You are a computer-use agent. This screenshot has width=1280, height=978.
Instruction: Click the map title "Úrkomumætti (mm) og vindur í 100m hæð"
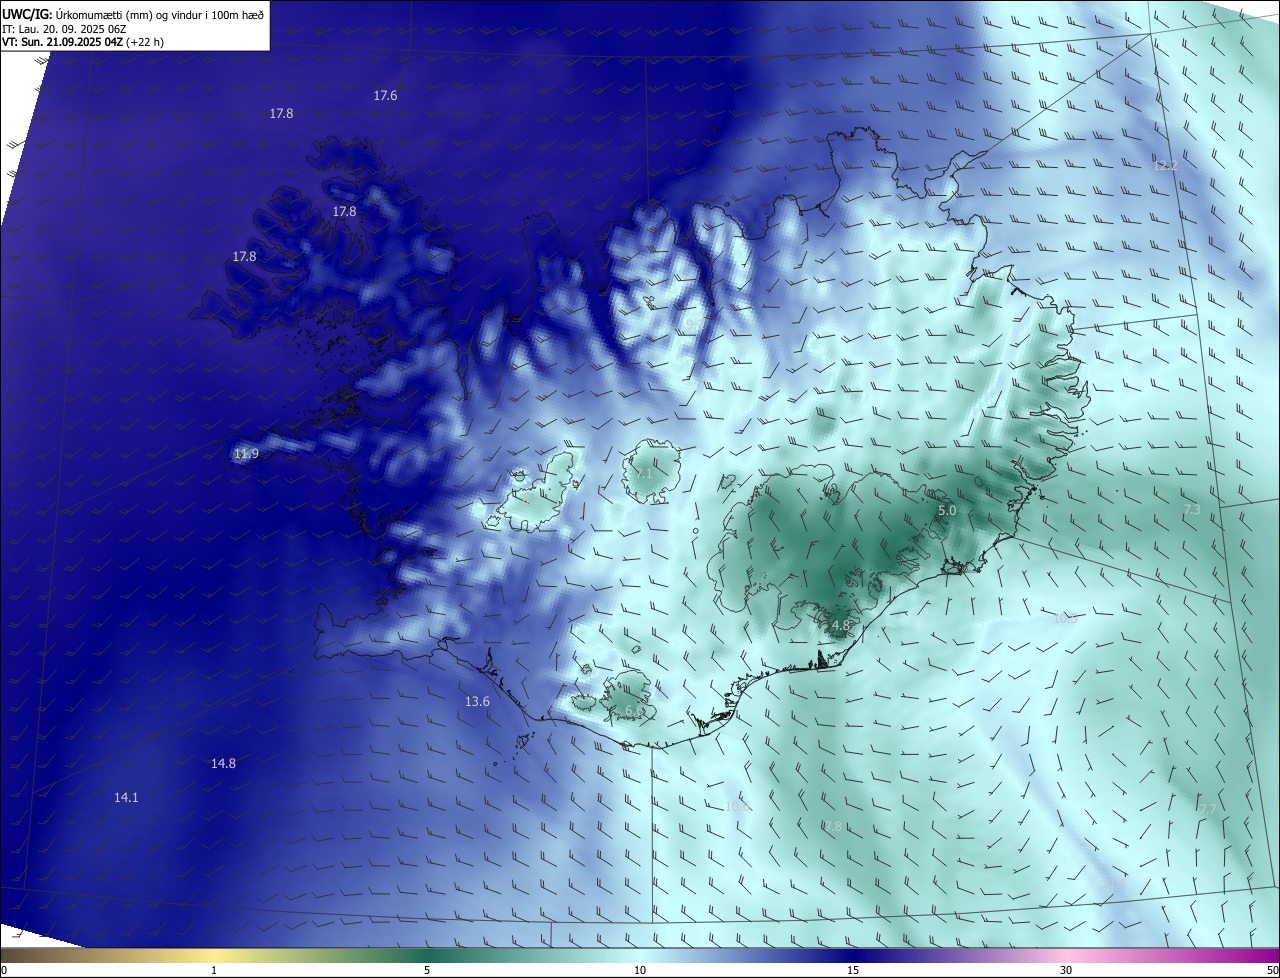pyautogui.click(x=158, y=14)
